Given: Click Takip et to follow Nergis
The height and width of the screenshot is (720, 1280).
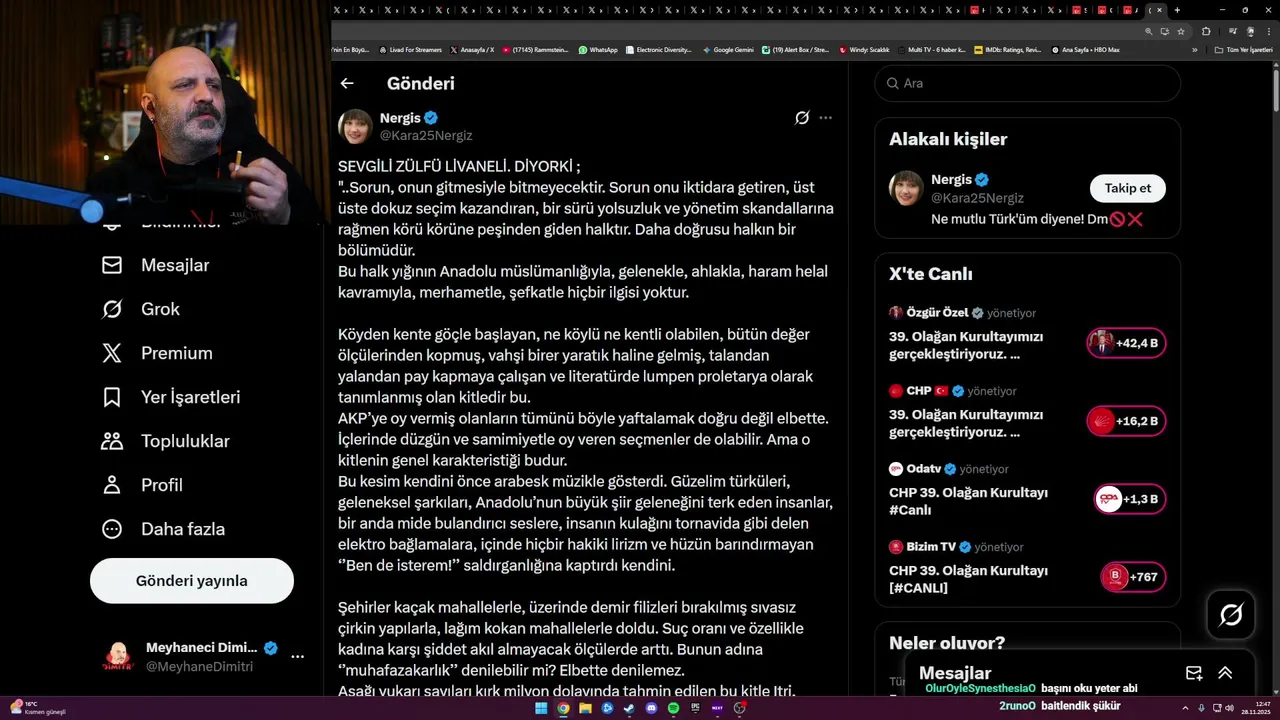Looking at the screenshot, I should (1128, 188).
